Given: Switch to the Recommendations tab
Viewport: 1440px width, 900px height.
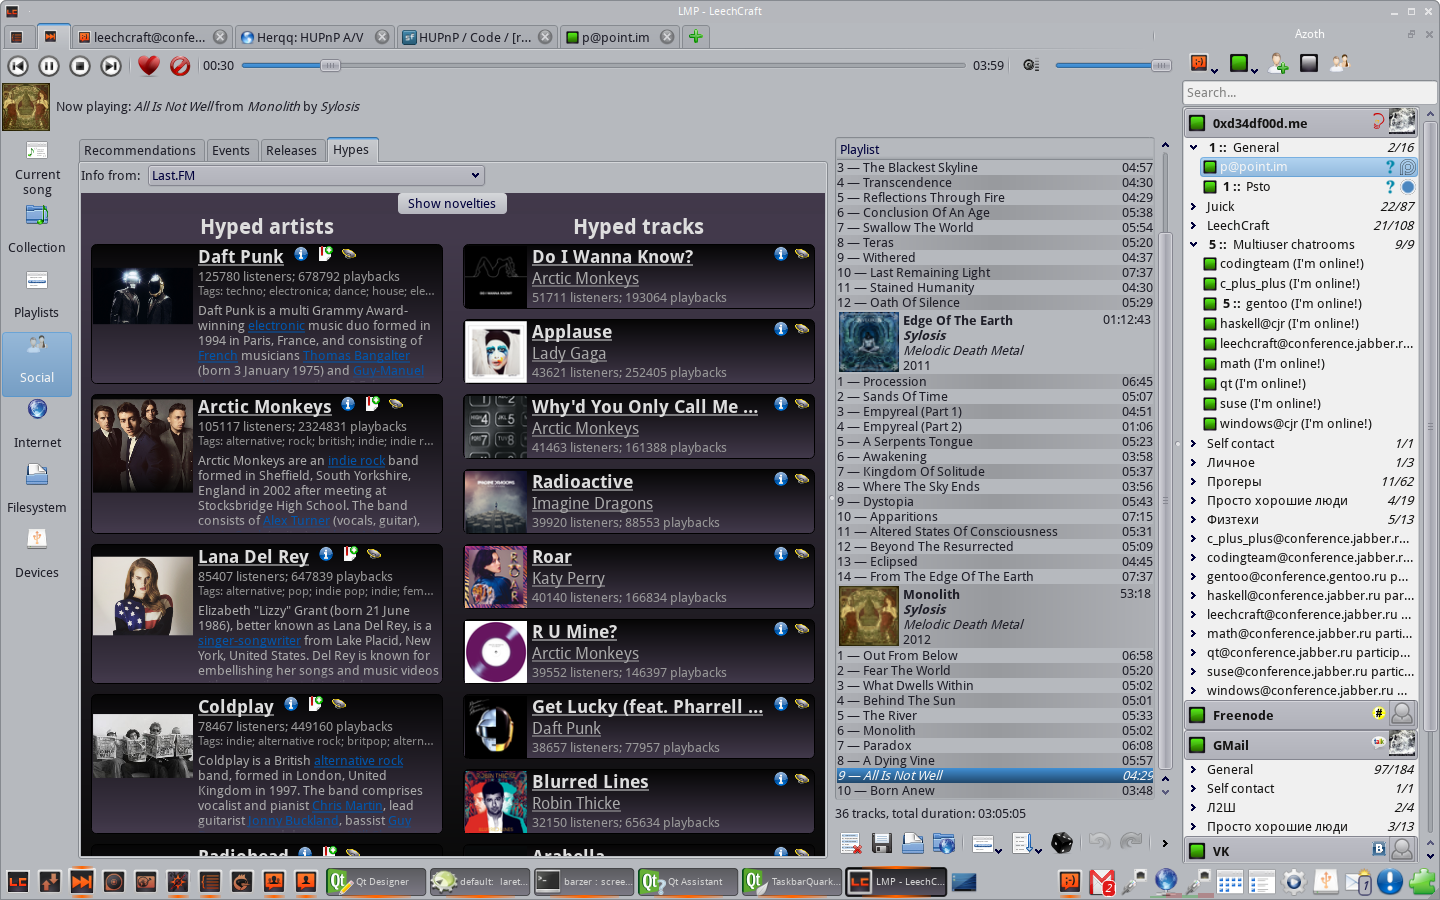Looking at the screenshot, I should click(140, 150).
